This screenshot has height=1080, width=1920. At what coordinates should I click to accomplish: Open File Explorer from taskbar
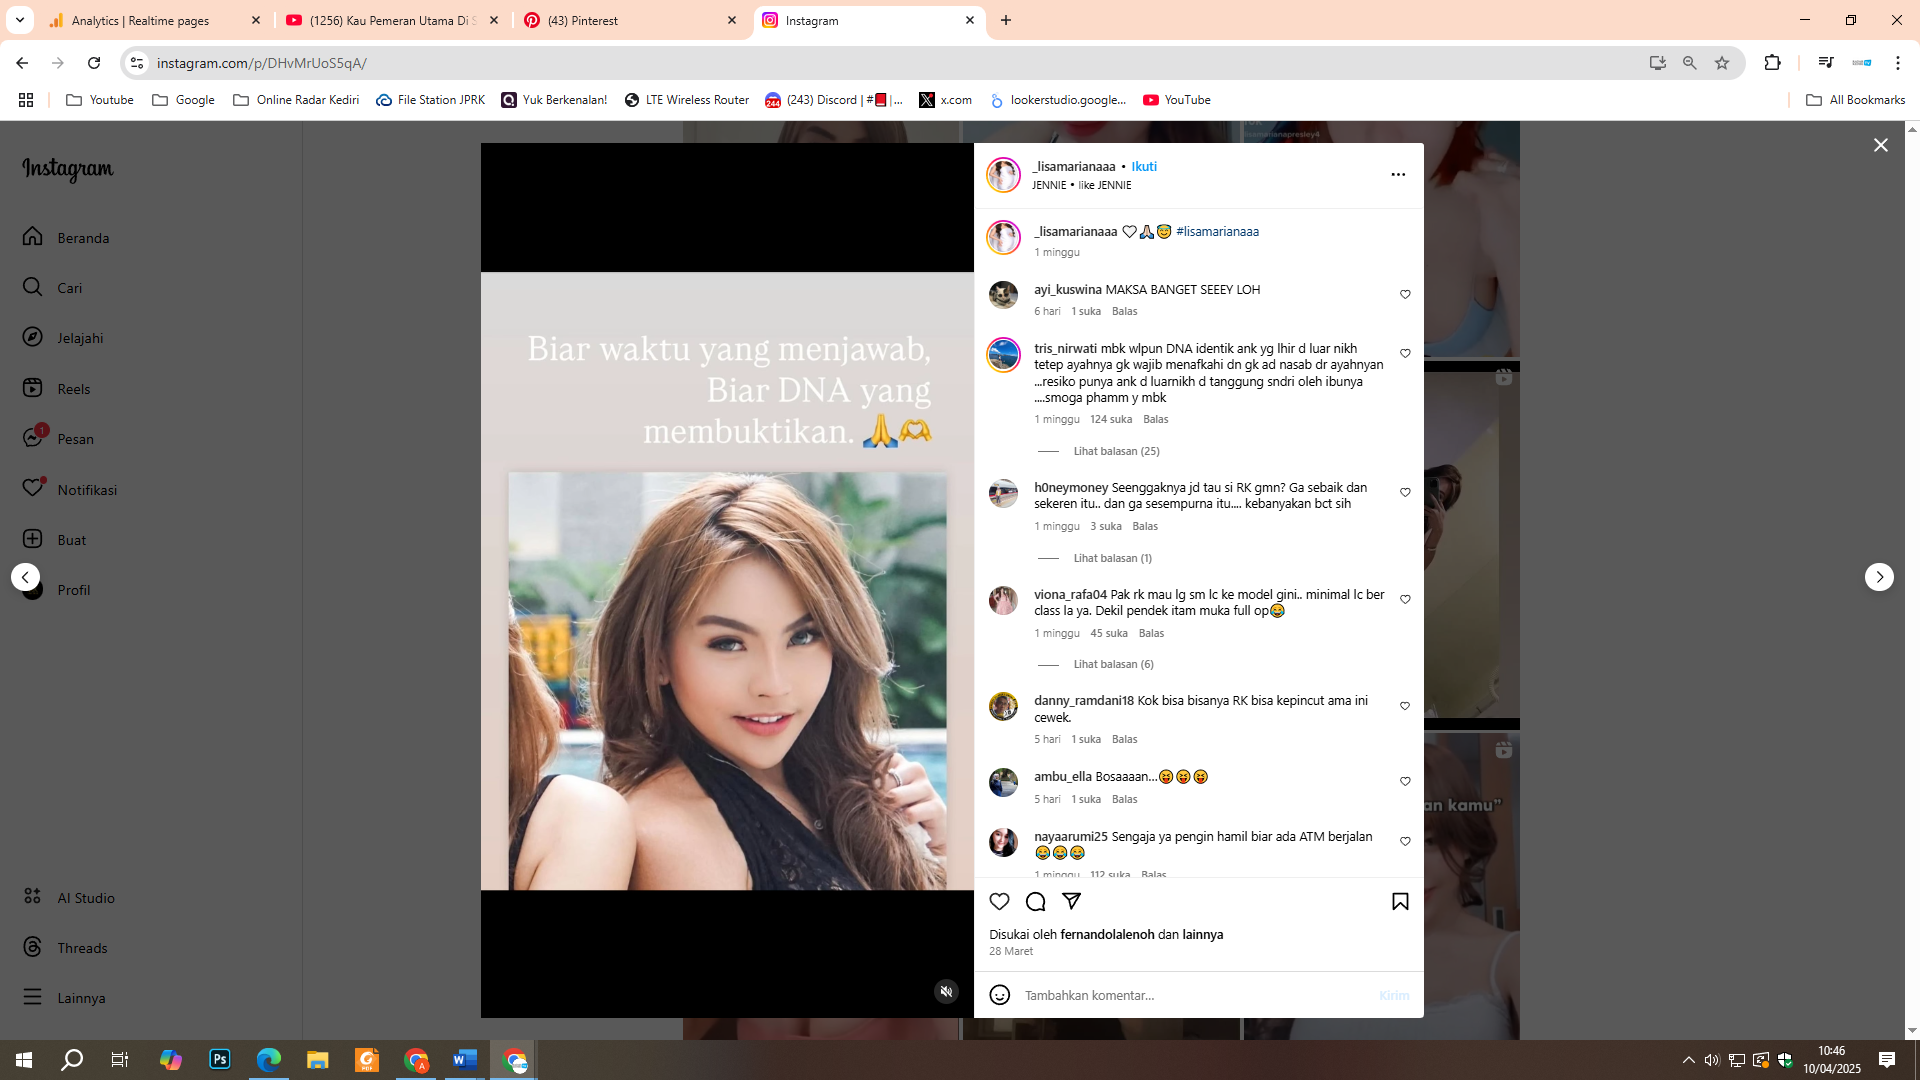[318, 1059]
